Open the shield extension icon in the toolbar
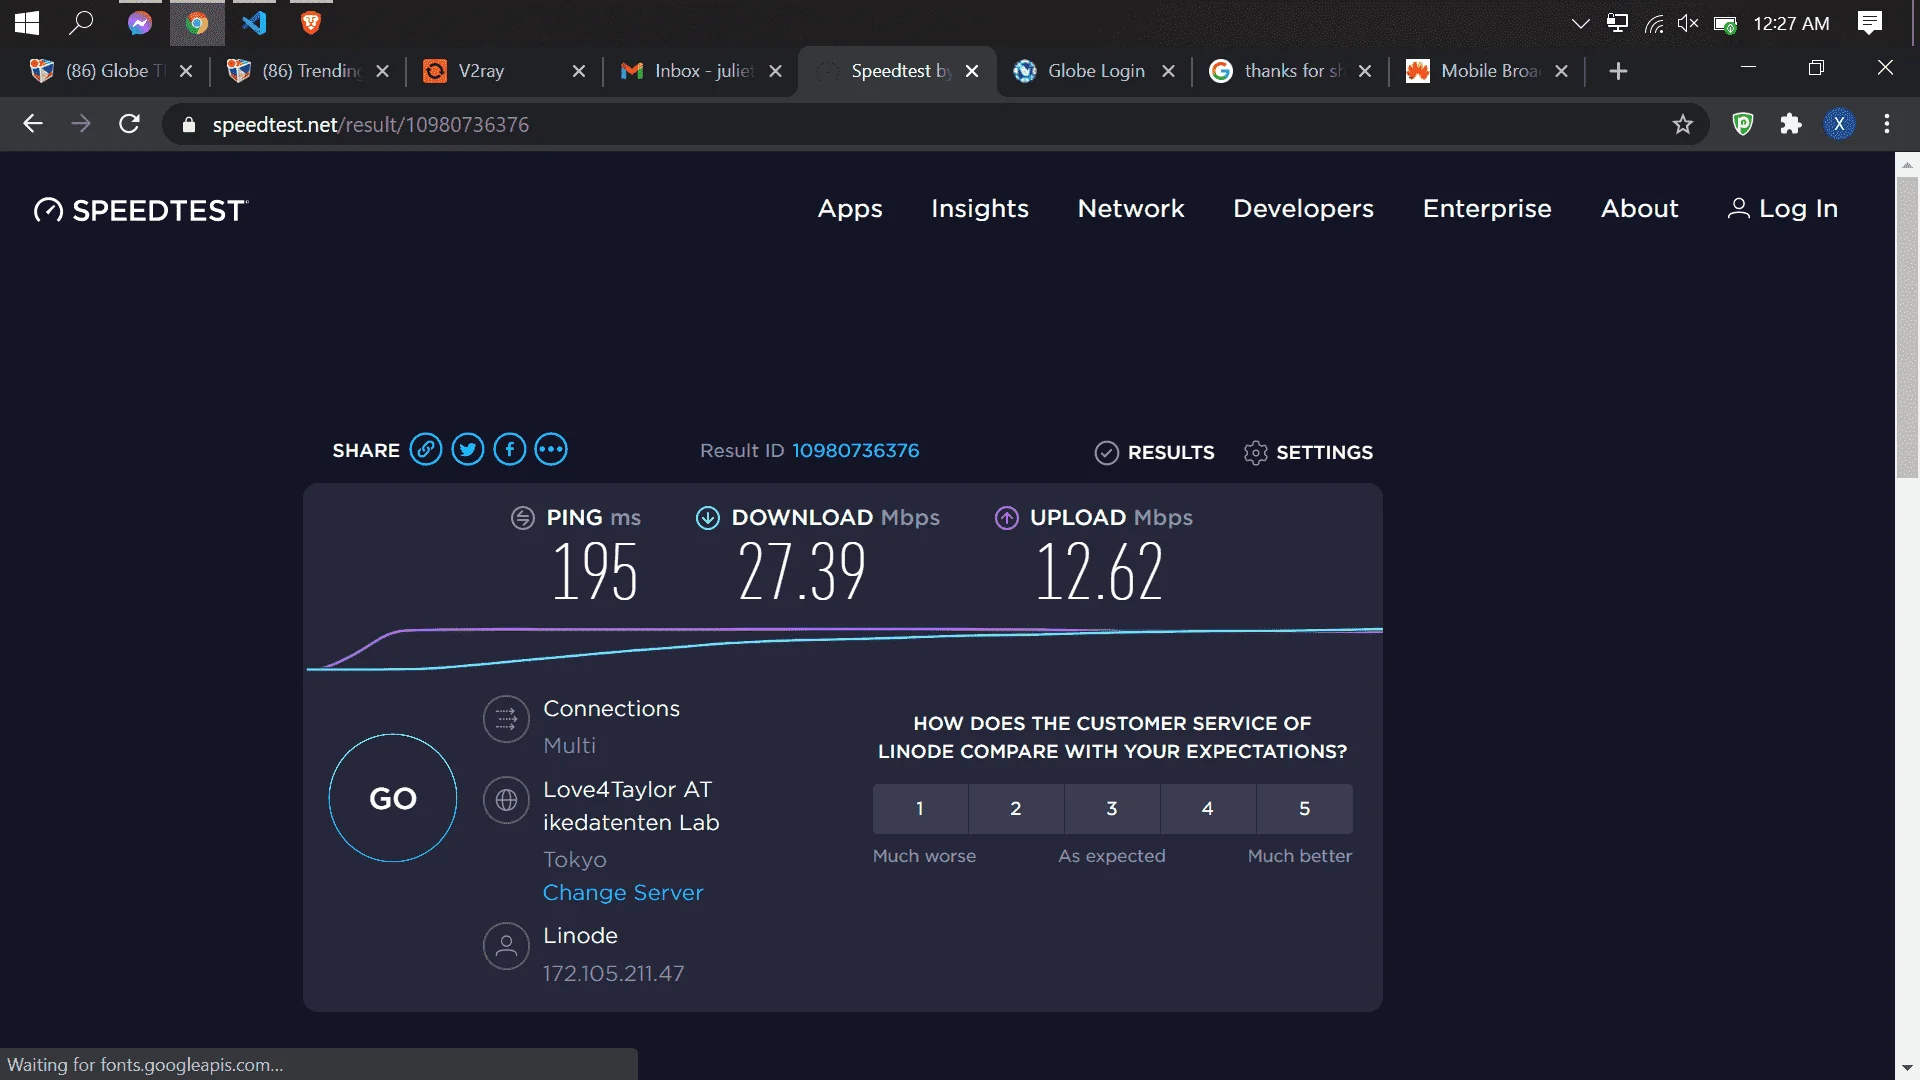The image size is (1920, 1080). [1743, 124]
